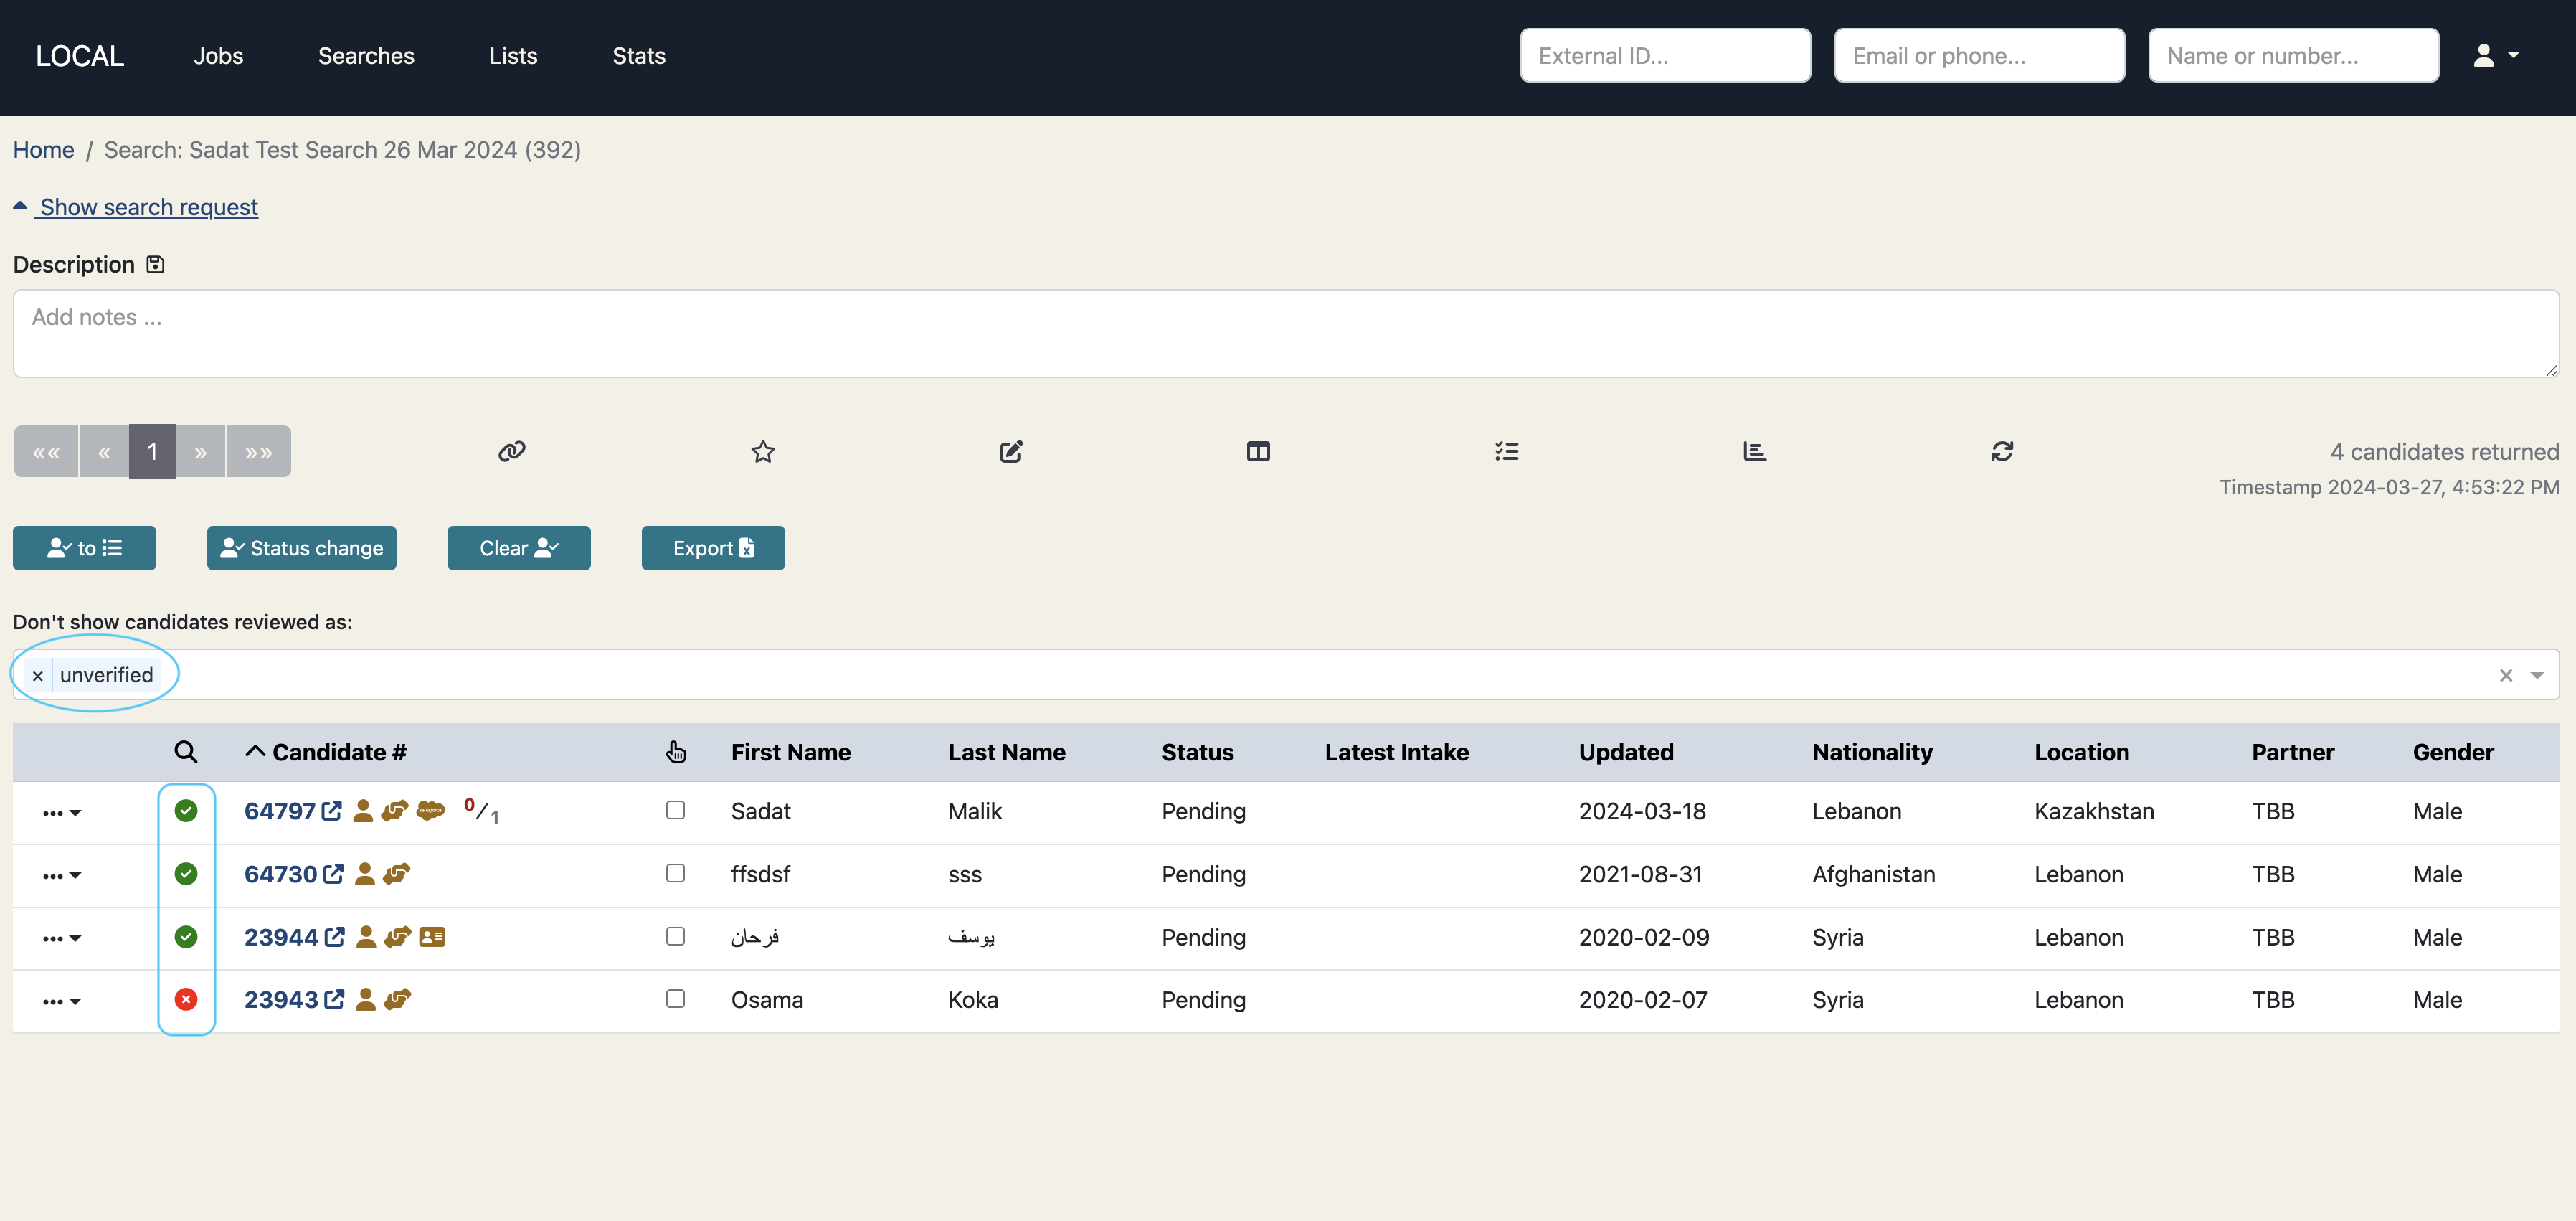Tick the checkbox for candidate ffsdsf
This screenshot has width=2576, height=1221.
coord(675,873)
